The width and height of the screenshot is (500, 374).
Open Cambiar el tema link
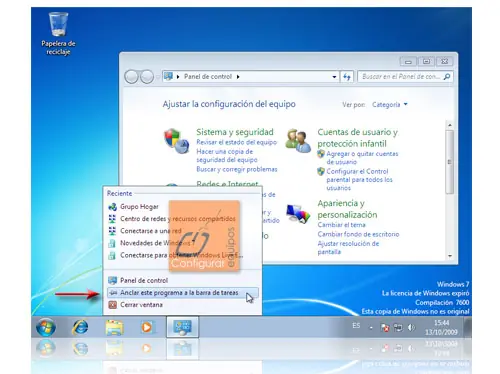[x=341, y=225]
